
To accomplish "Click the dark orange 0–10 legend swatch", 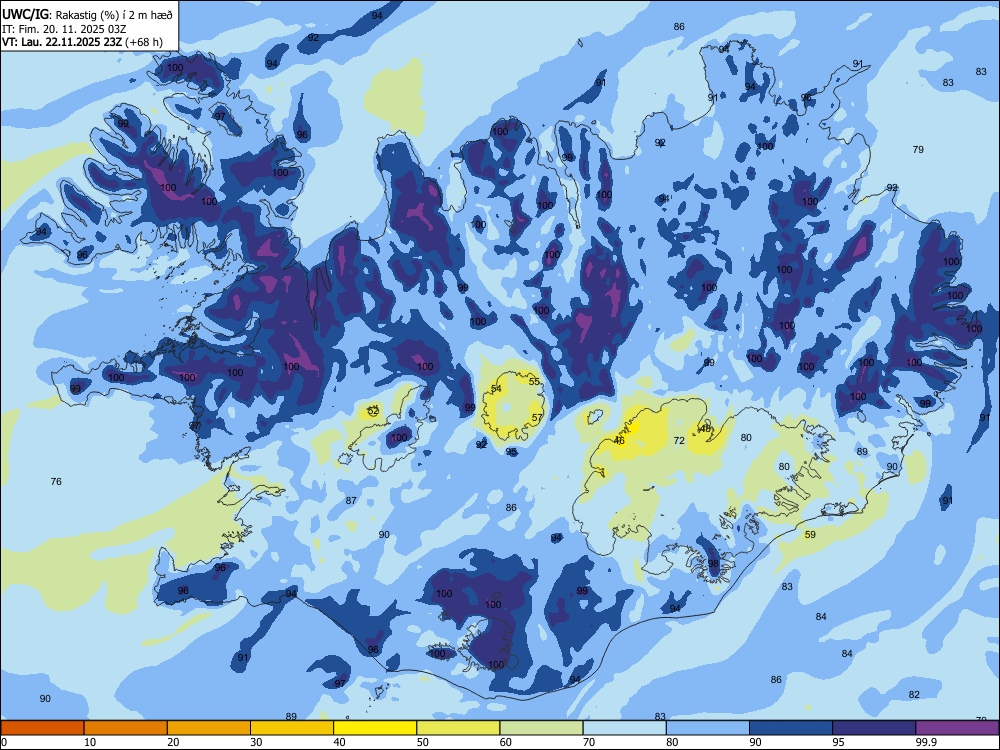I will click(x=42, y=728).
